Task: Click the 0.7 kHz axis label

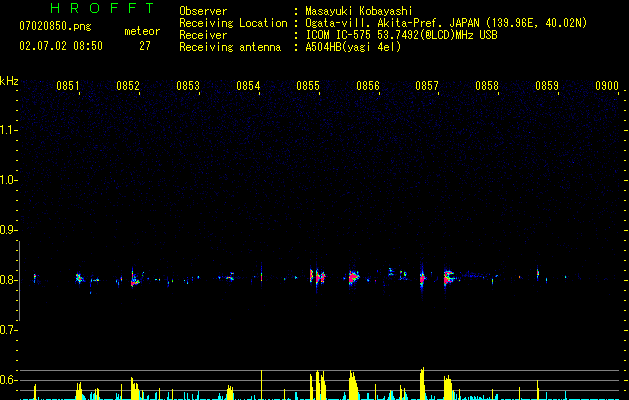Action: 8,330
